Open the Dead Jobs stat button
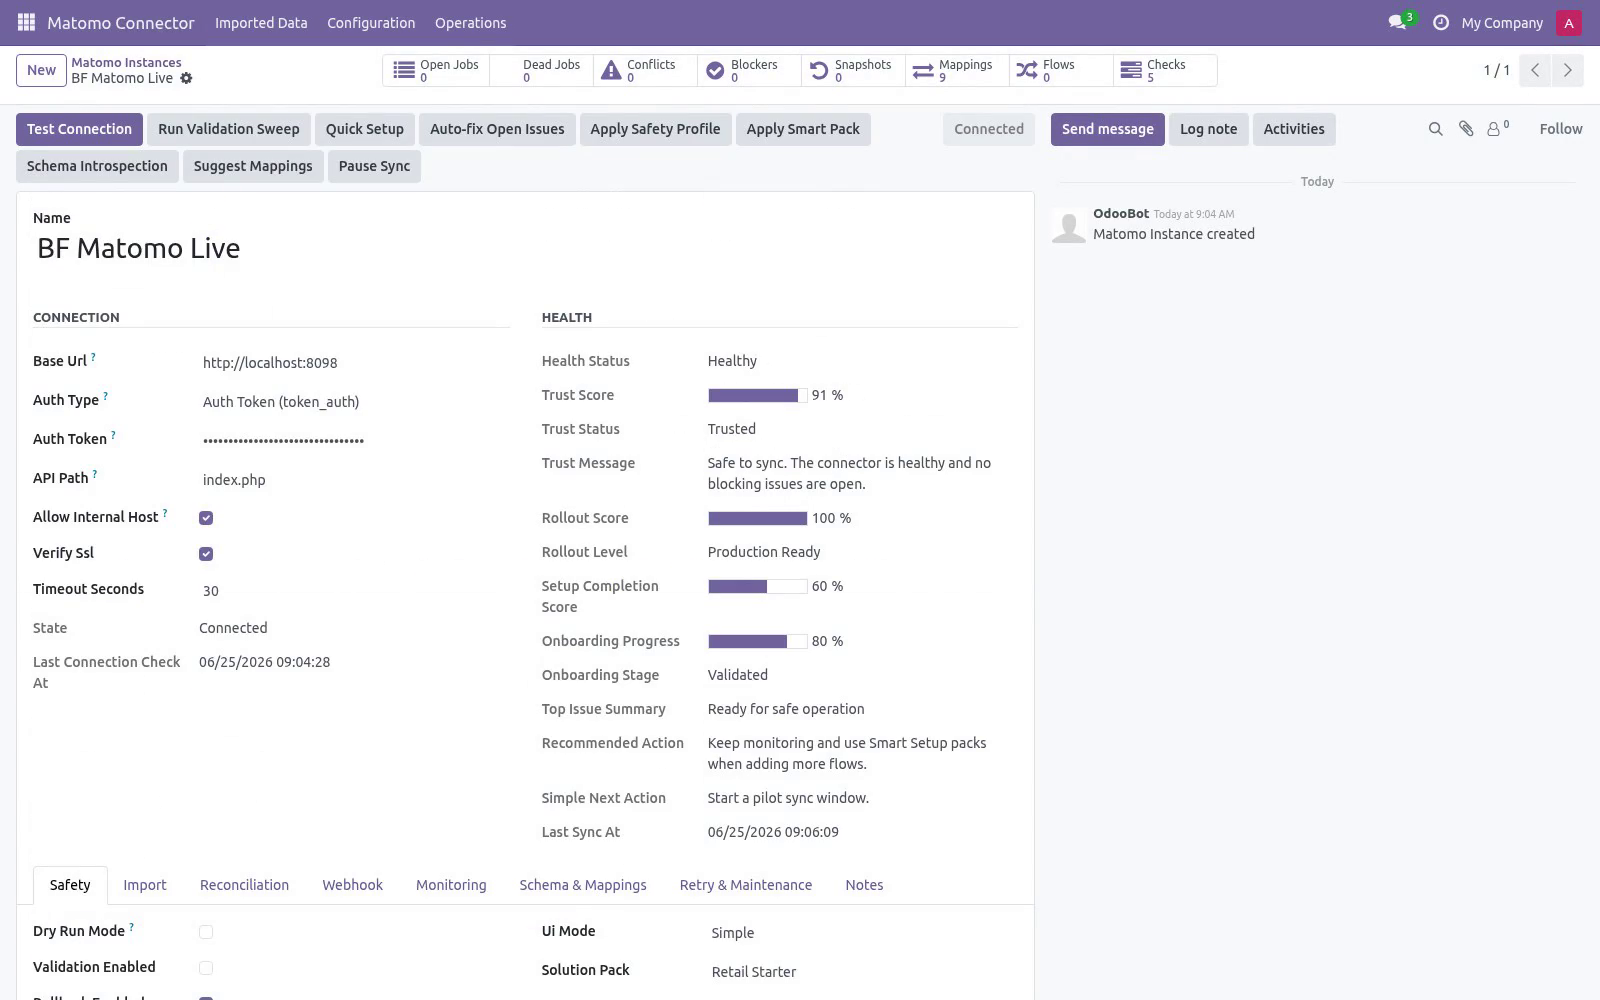This screenshot has height=1000, width=1600. point(541,70)
